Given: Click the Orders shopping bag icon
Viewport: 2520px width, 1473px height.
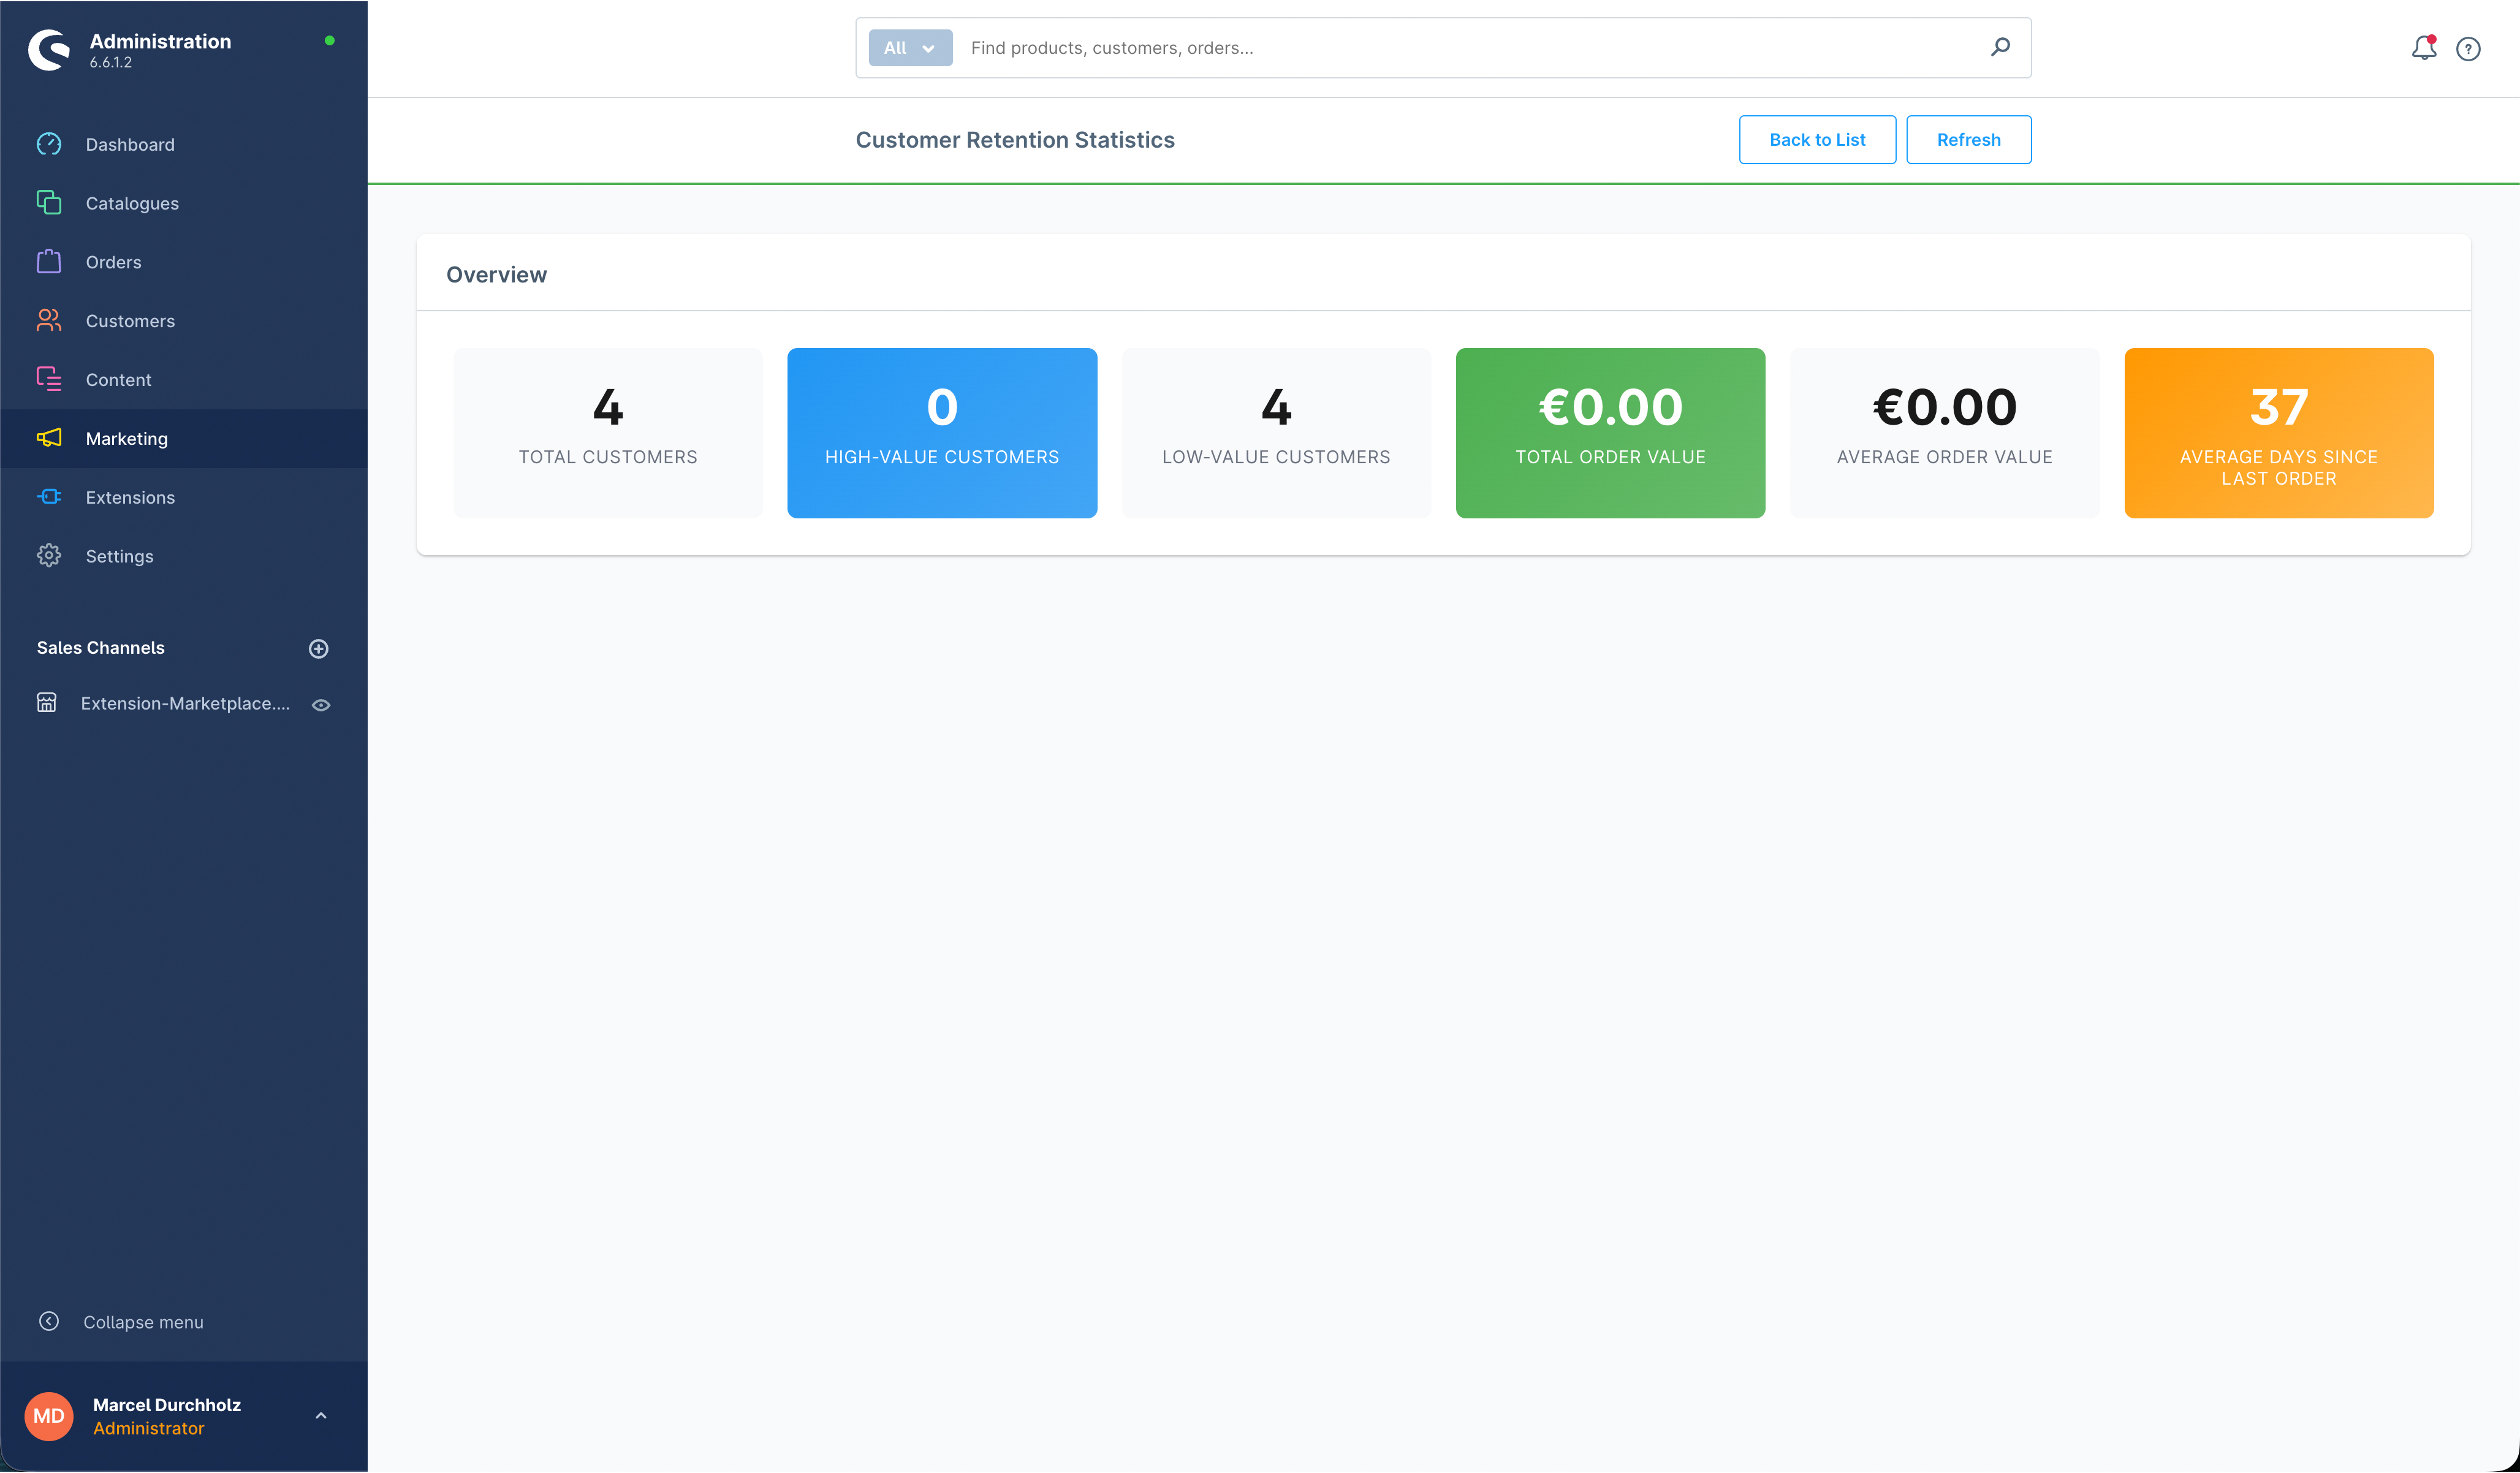Looking at the screenshot, I should coord(48,262).
